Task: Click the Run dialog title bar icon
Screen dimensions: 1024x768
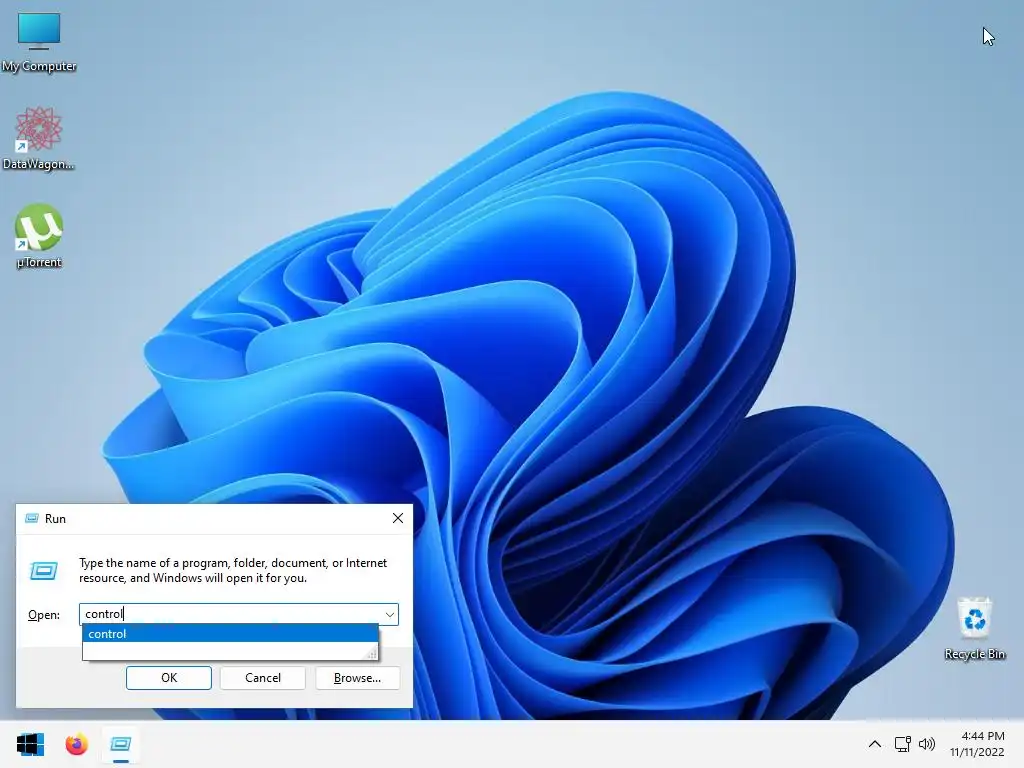Action: coord(31,519)
